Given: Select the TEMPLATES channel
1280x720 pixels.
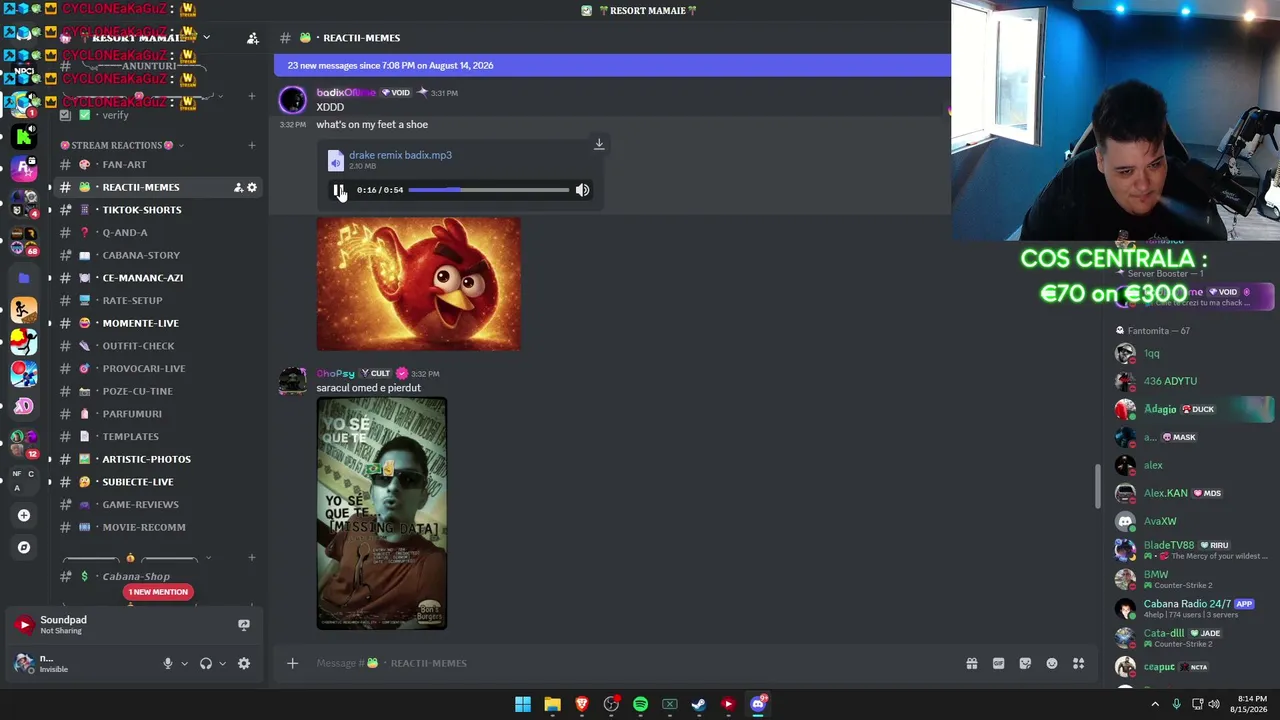Looking at the screenshot, I should 131,436.
